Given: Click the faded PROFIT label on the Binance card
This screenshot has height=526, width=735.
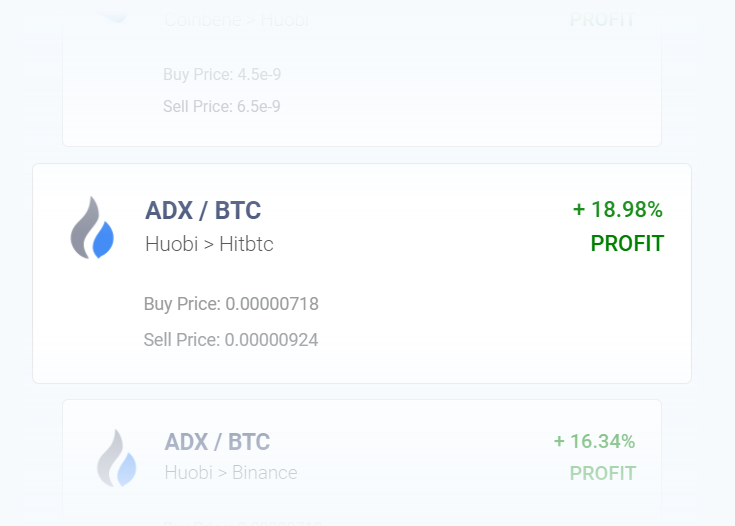Looking at the screenshot, I should coord(602,473).
